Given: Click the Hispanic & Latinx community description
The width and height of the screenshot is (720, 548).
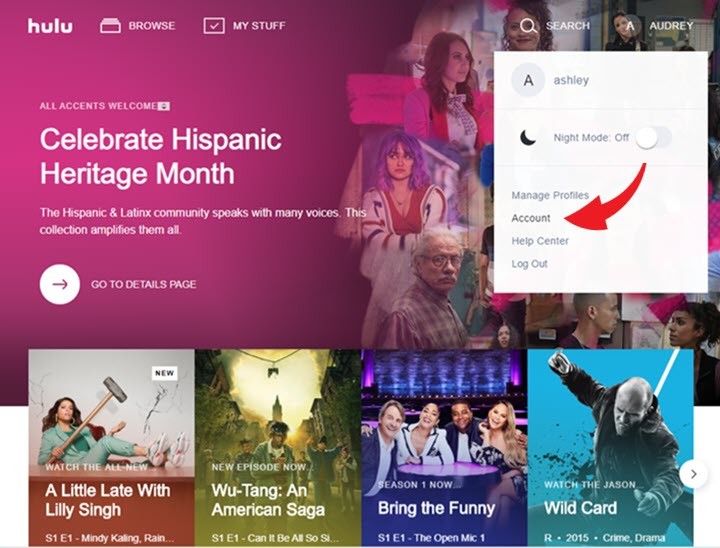Looking at the screenshot, I should click(202, 221).
